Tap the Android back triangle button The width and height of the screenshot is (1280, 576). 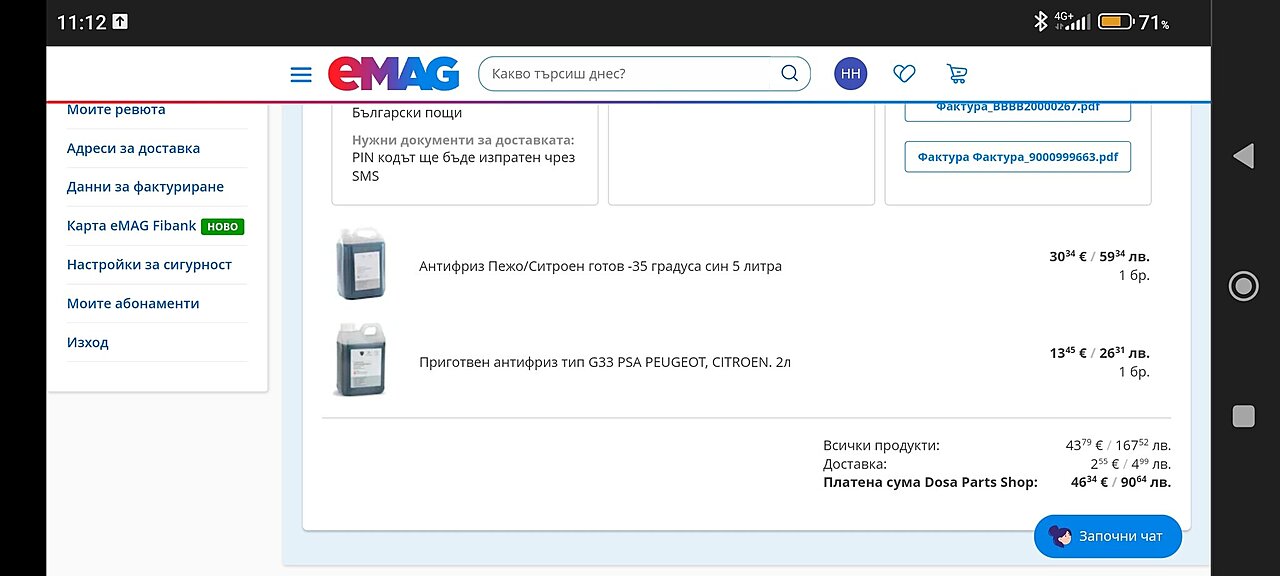click(1243, 156)
